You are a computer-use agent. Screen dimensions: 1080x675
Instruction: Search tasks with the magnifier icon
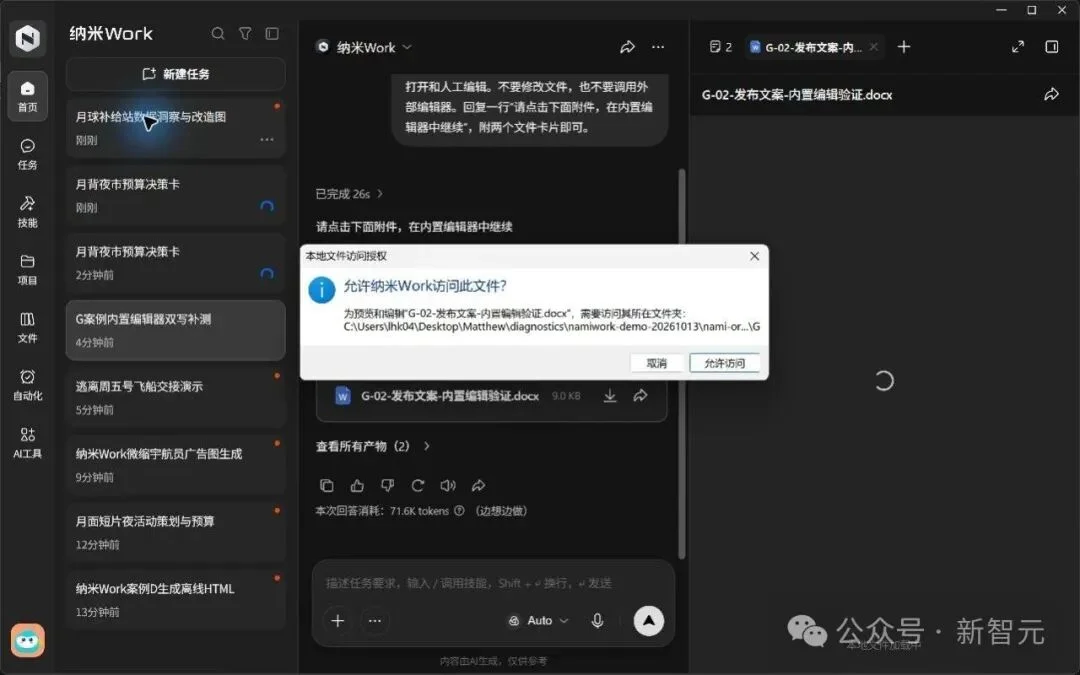[218, 34]
